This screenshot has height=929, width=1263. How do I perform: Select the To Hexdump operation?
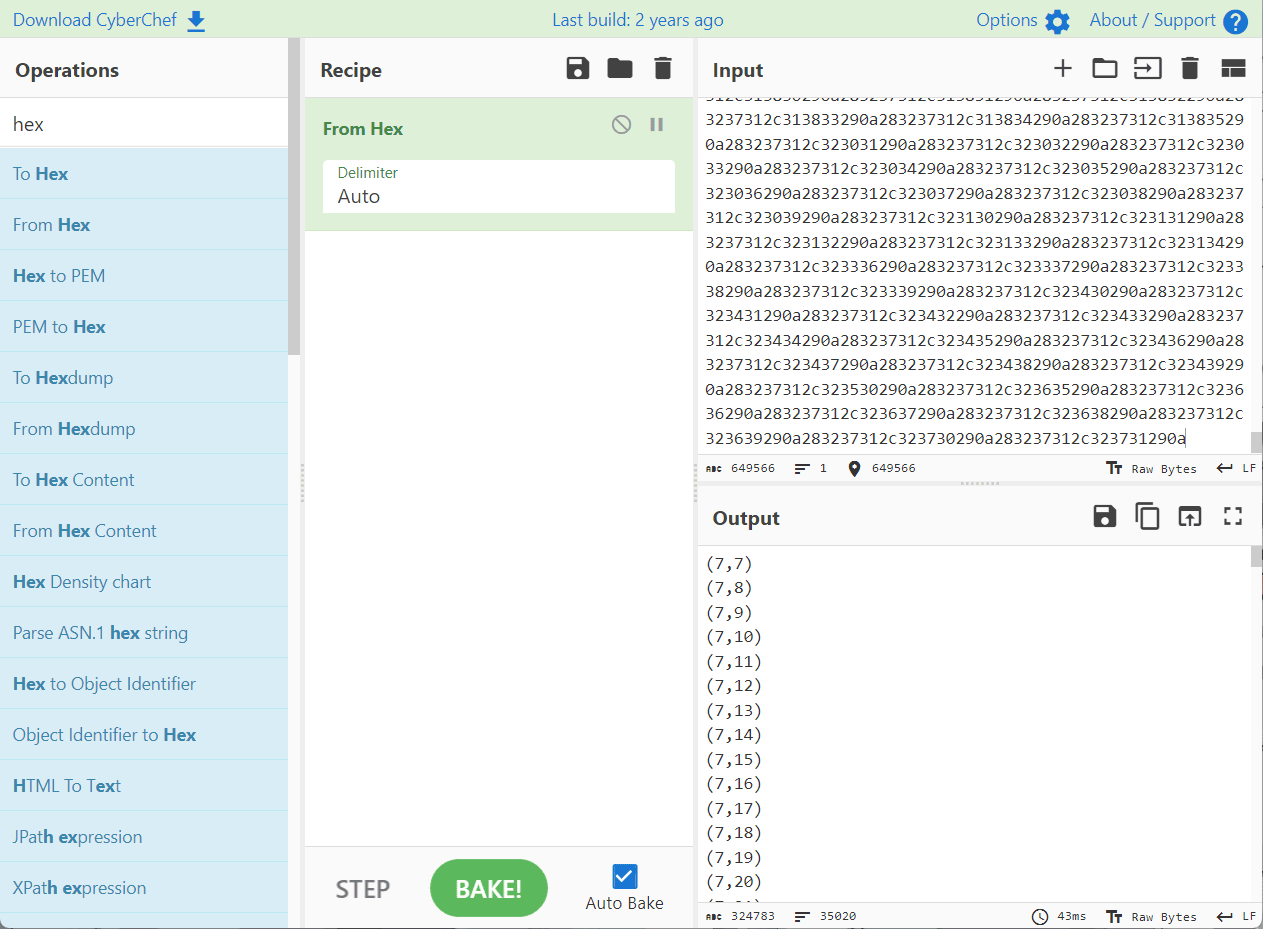(63, 378)
